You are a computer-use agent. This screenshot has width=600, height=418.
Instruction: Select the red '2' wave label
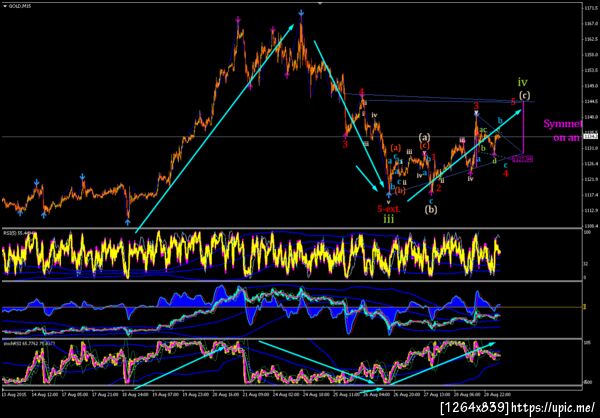pyautogui.click(x=439, y=188)
